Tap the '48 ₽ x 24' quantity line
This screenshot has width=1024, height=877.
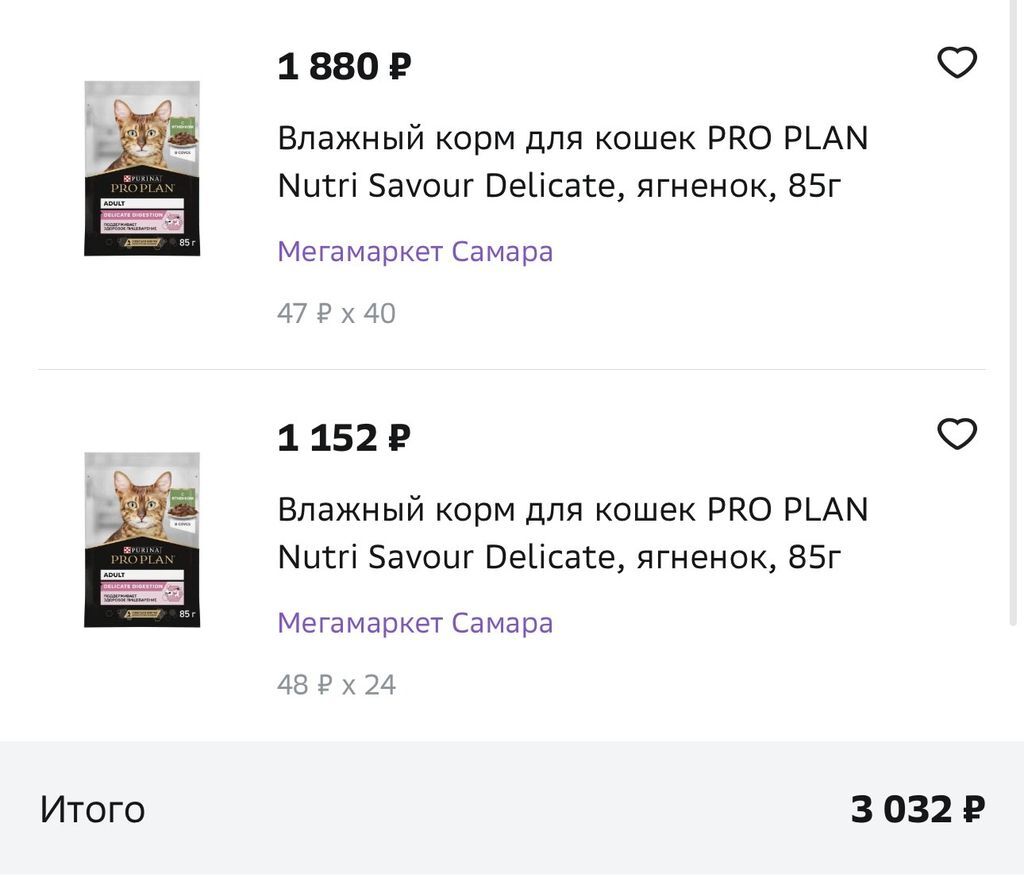[x=336, y=685]
